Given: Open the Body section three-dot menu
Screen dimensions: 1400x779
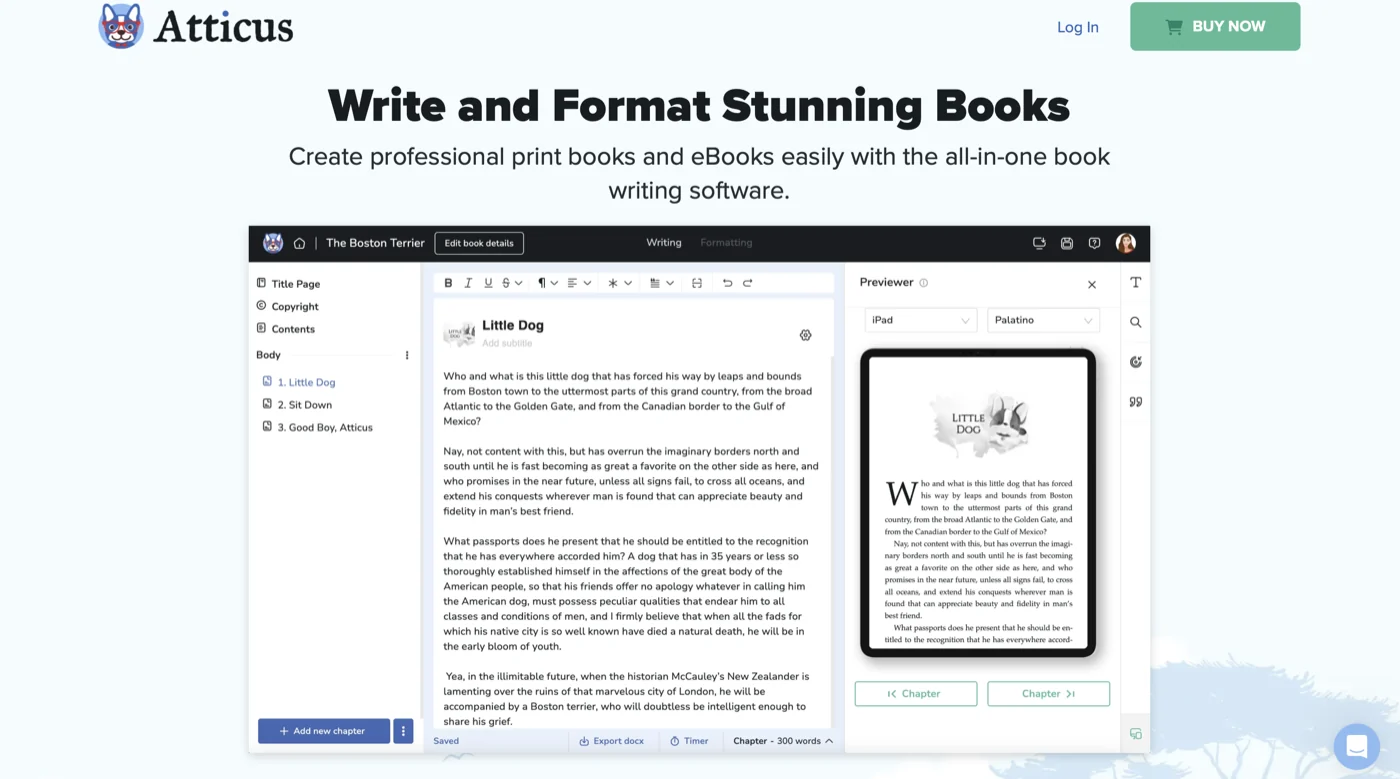Looking at the screenshot, I should pyautogui.click(x=407, y=355).
